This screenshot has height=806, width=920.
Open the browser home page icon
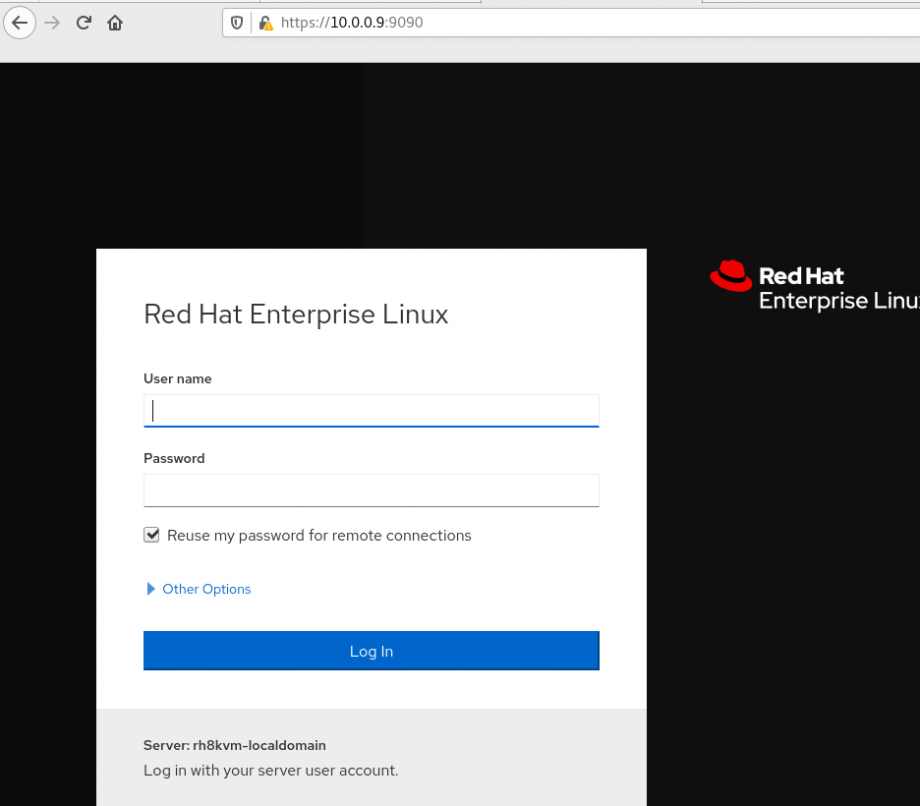click(x=114, y=22)
